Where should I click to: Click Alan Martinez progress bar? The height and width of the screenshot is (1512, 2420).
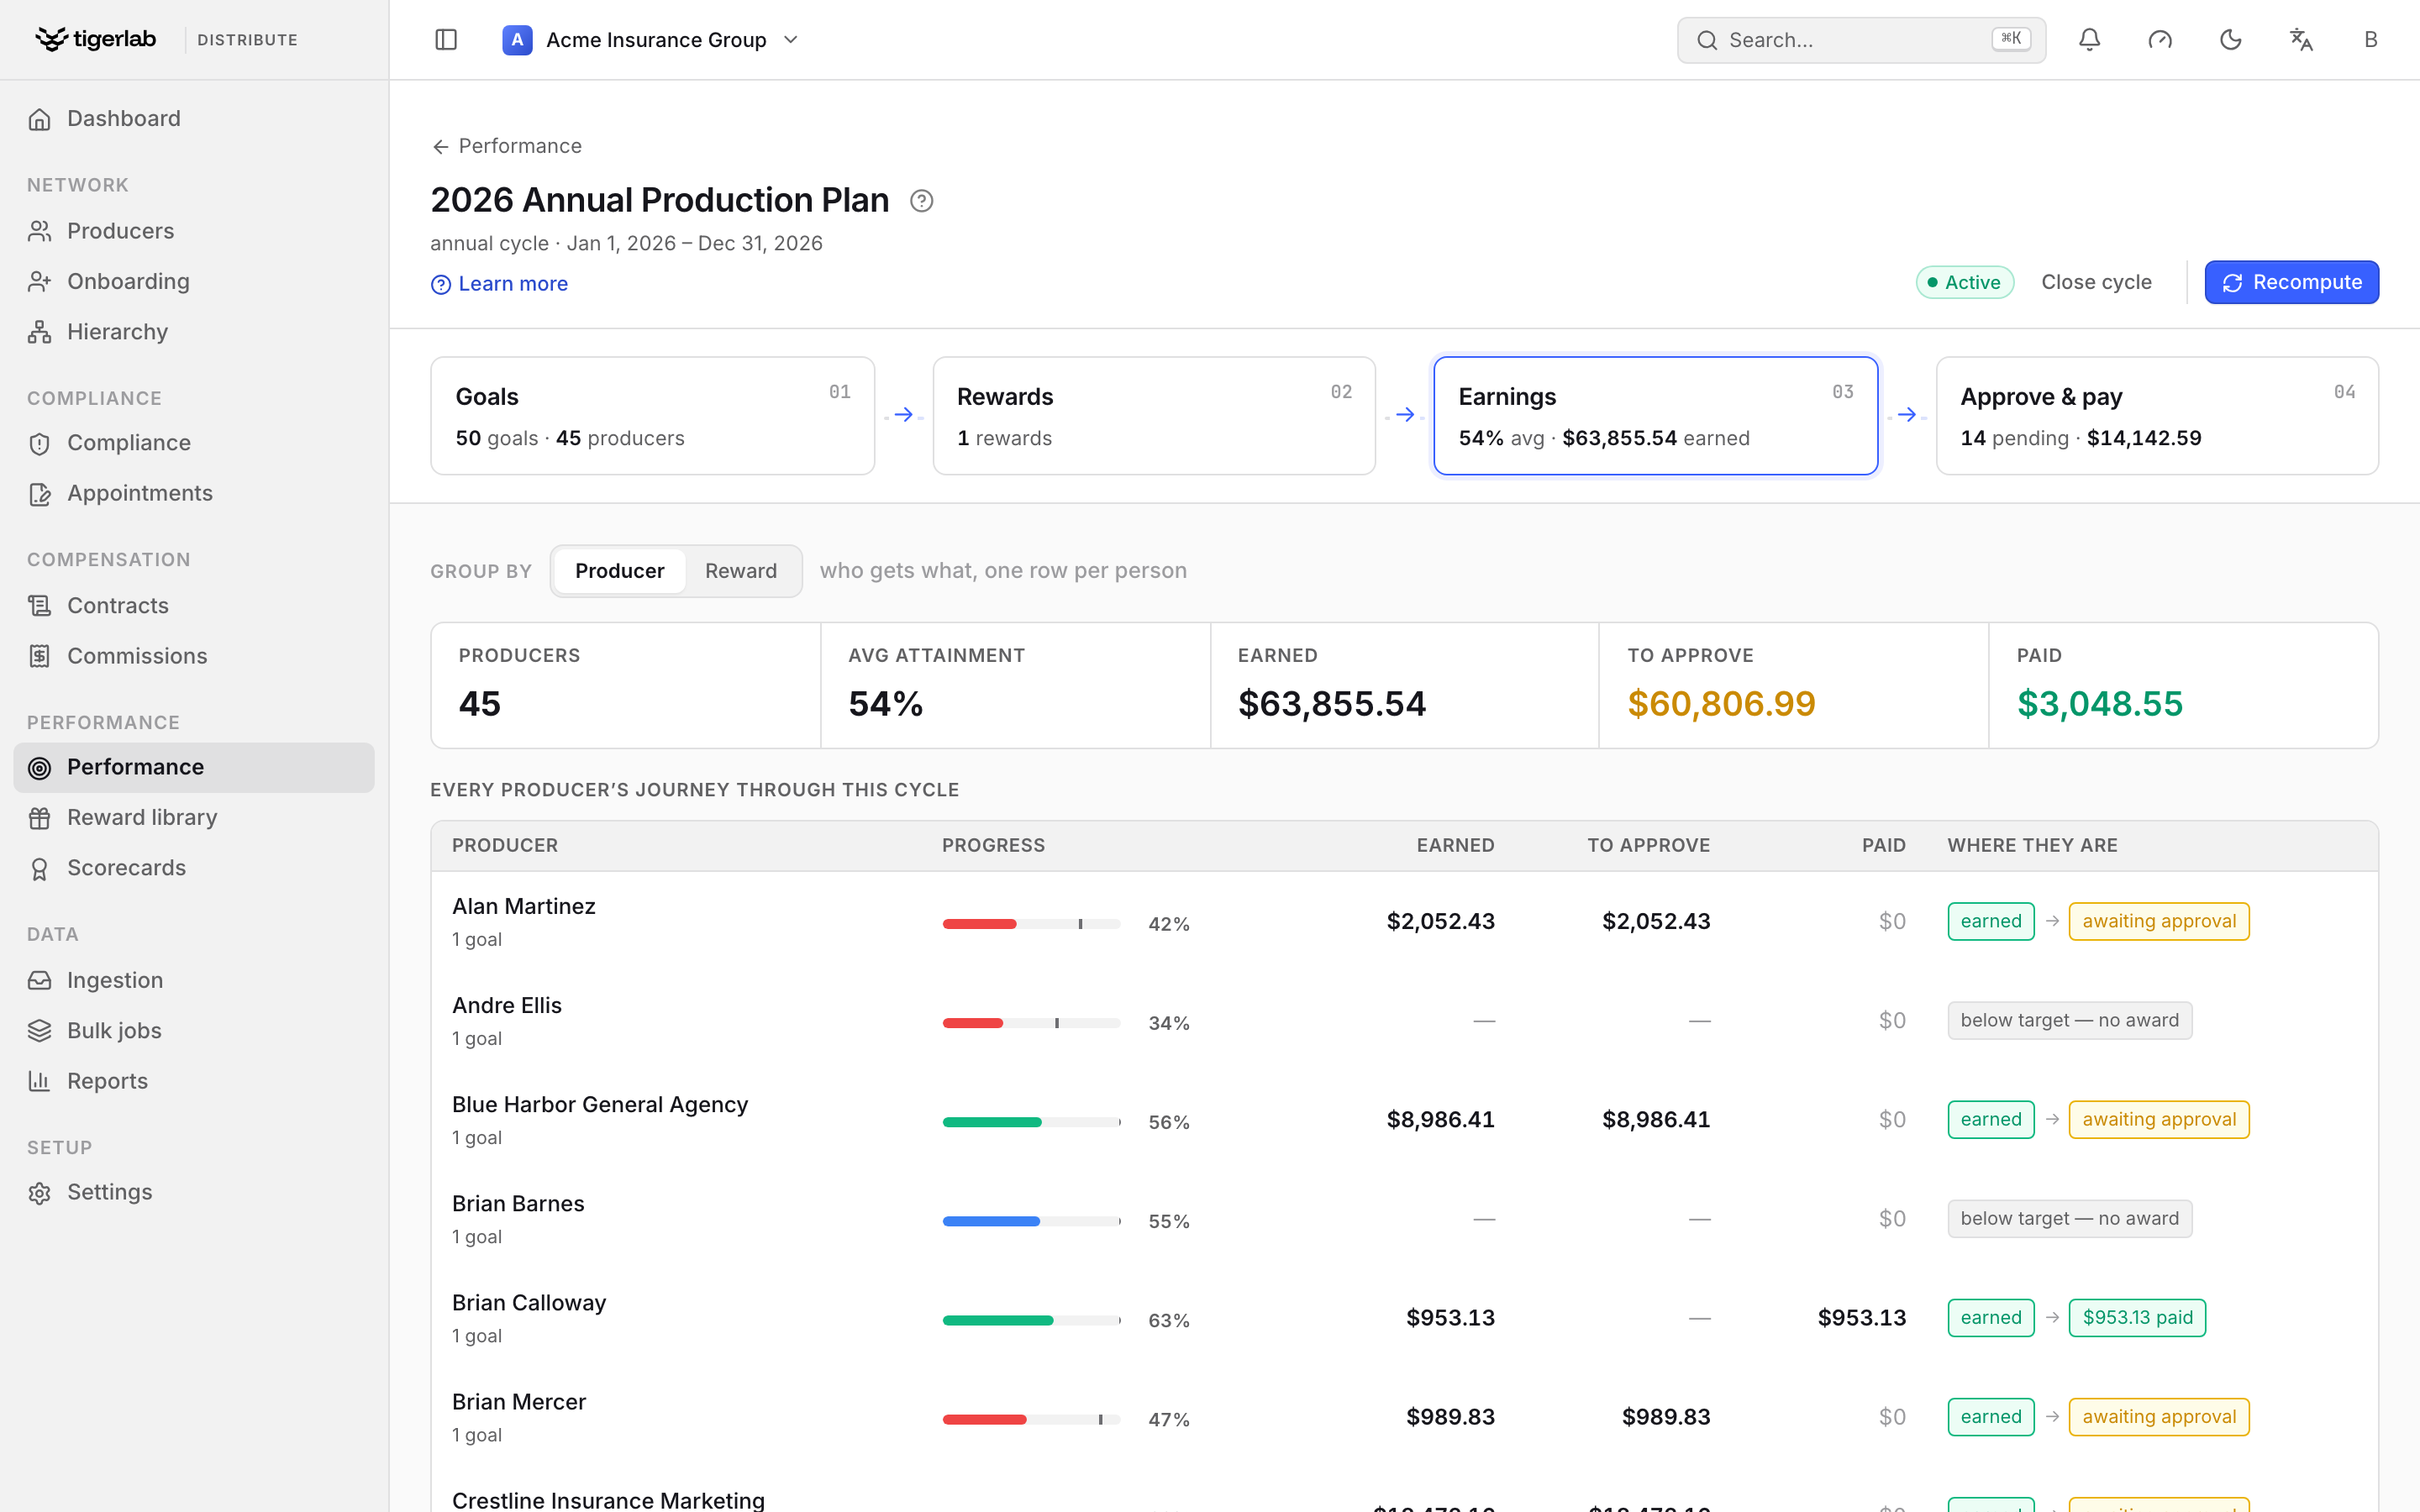(1031, 924)
